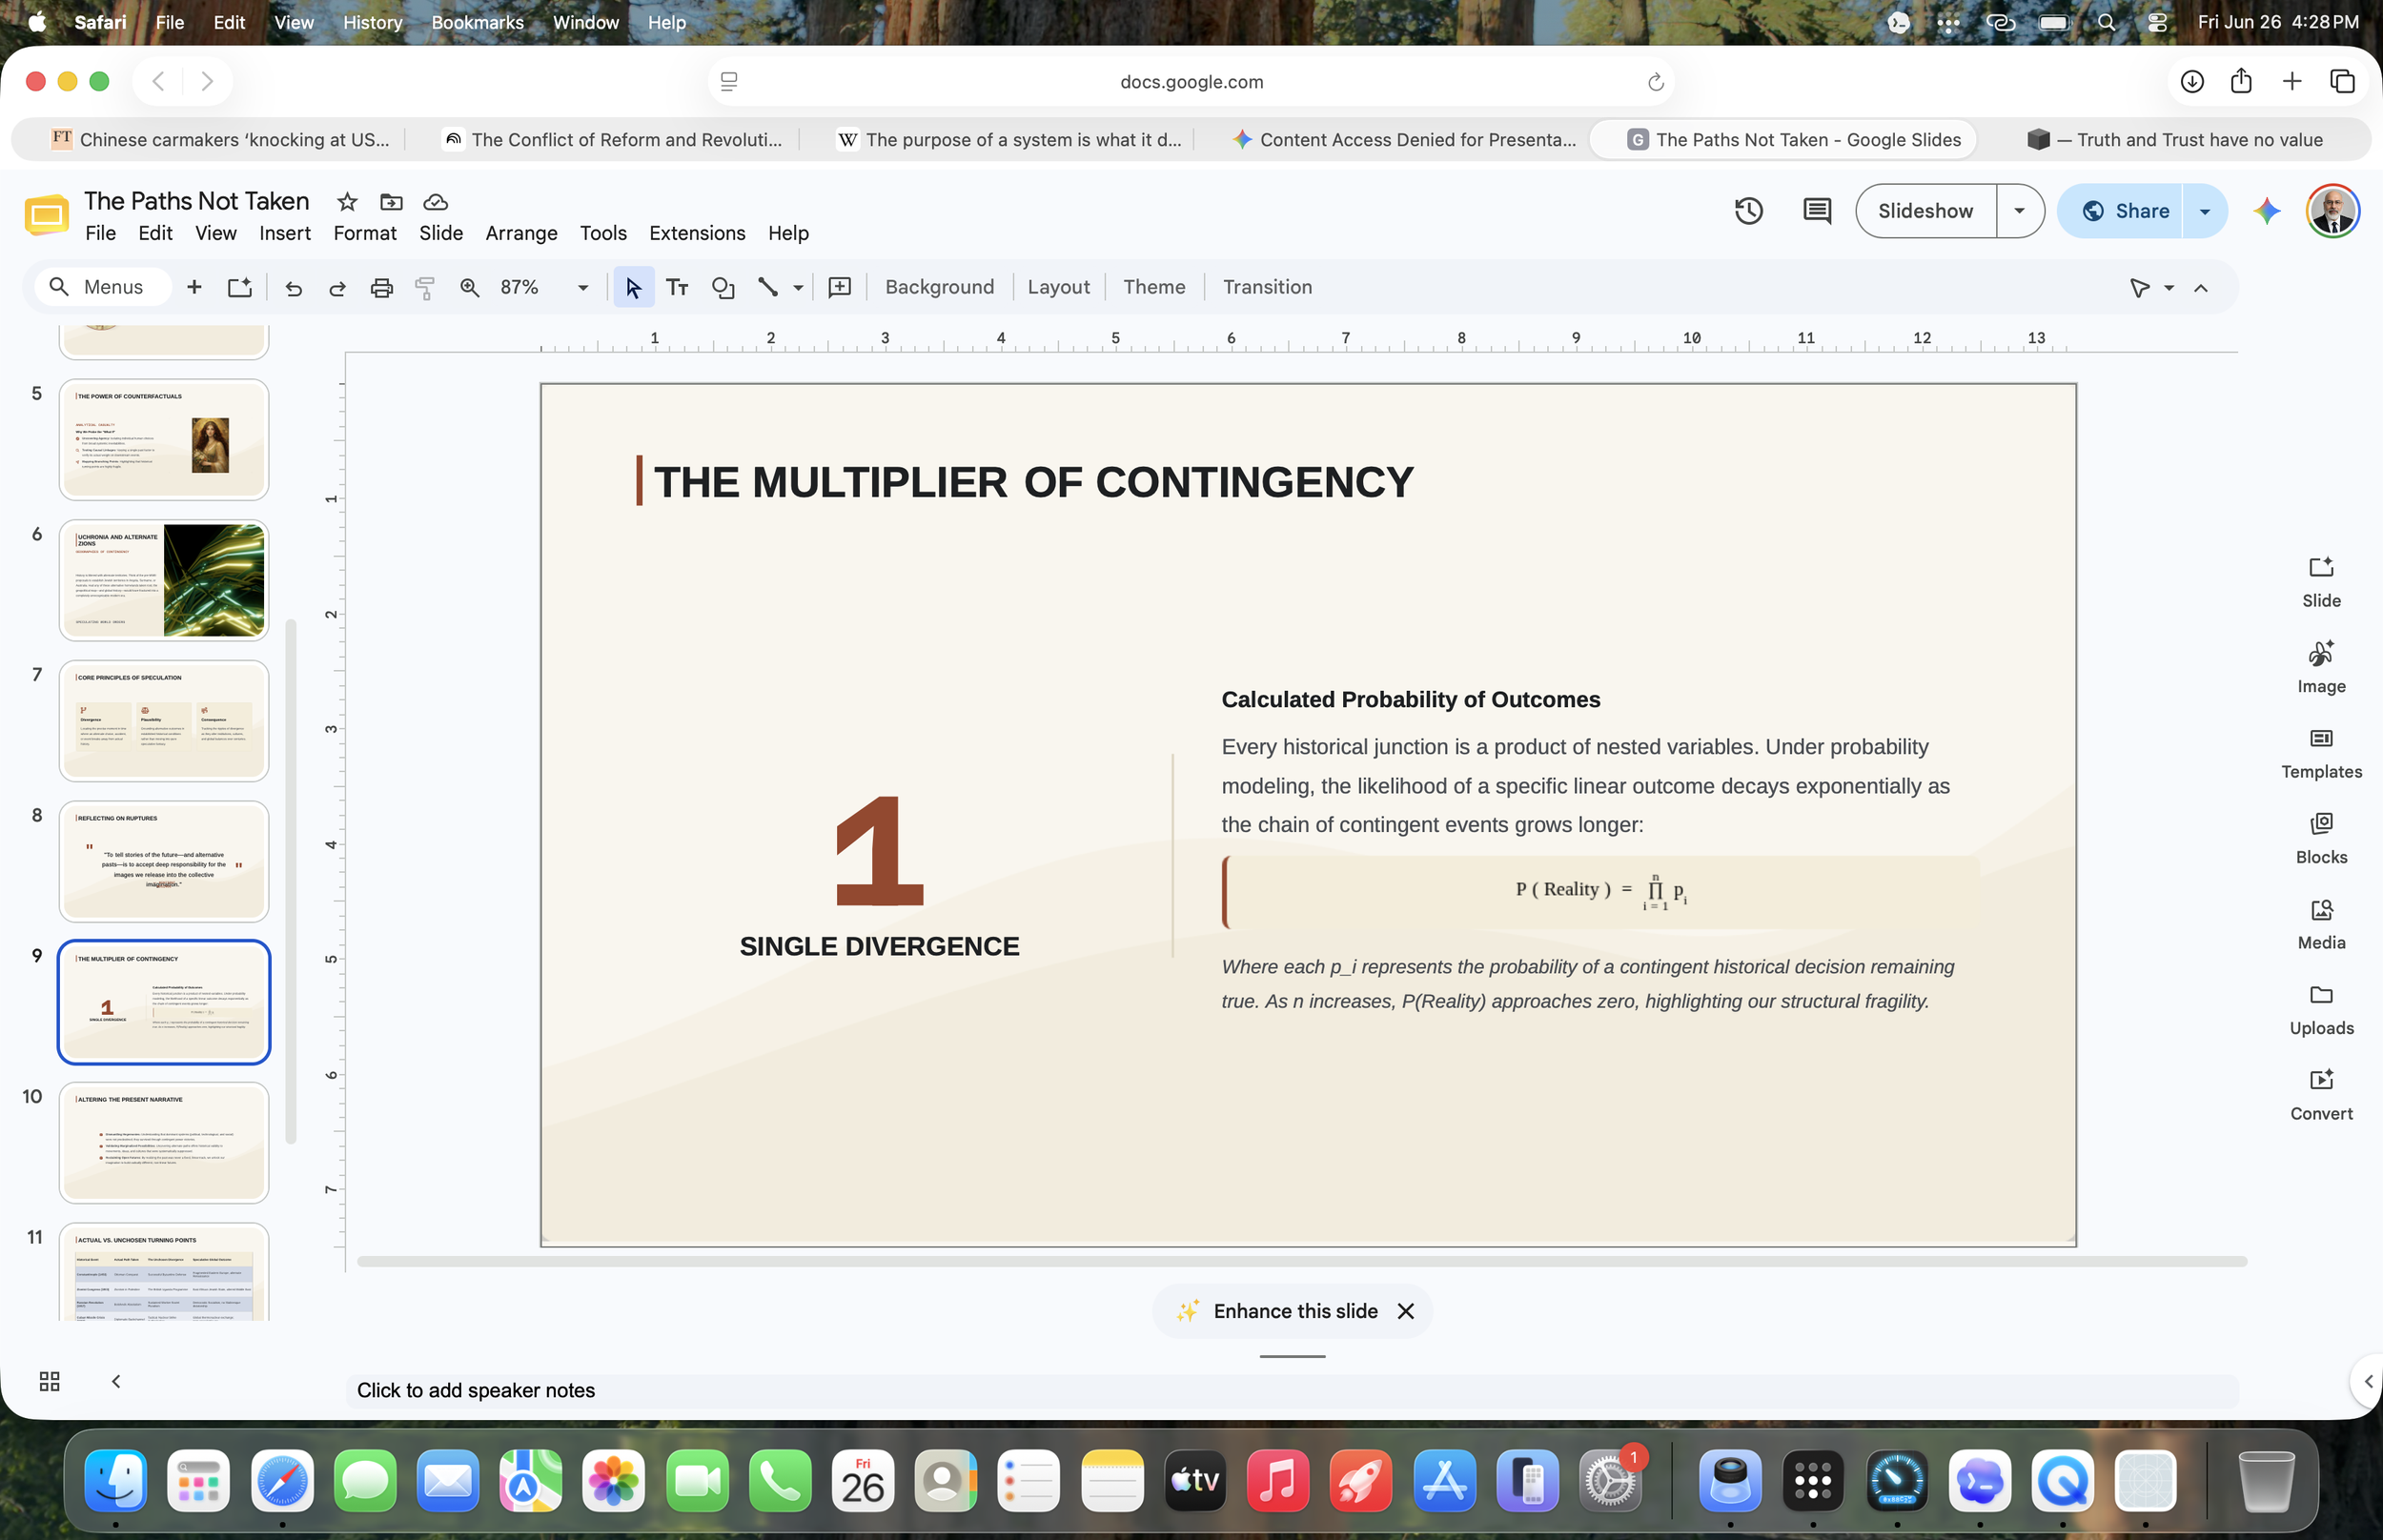Click the new slide plus button
The height and width of the screenshot is (1540, 2383).
pos(194,288)
